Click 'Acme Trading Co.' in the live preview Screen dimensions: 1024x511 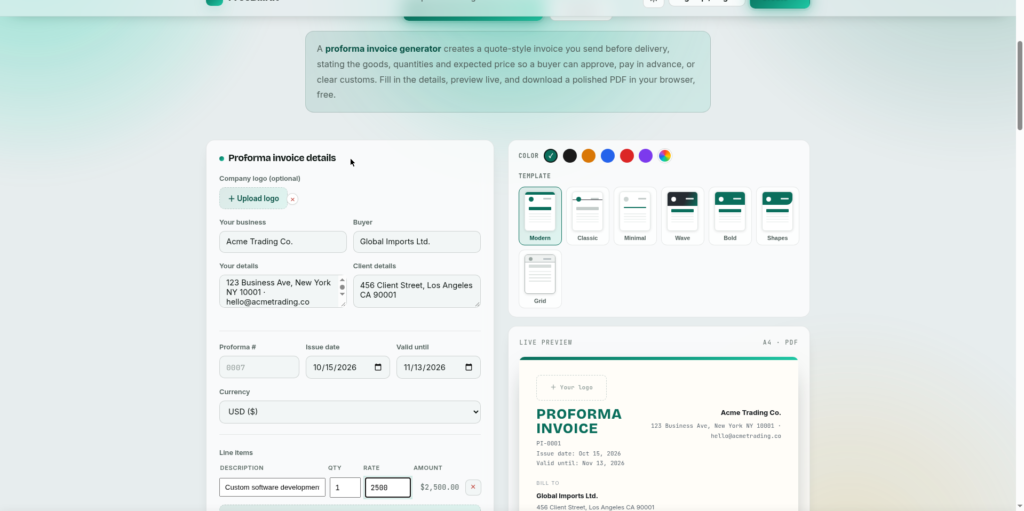(750, 413)
